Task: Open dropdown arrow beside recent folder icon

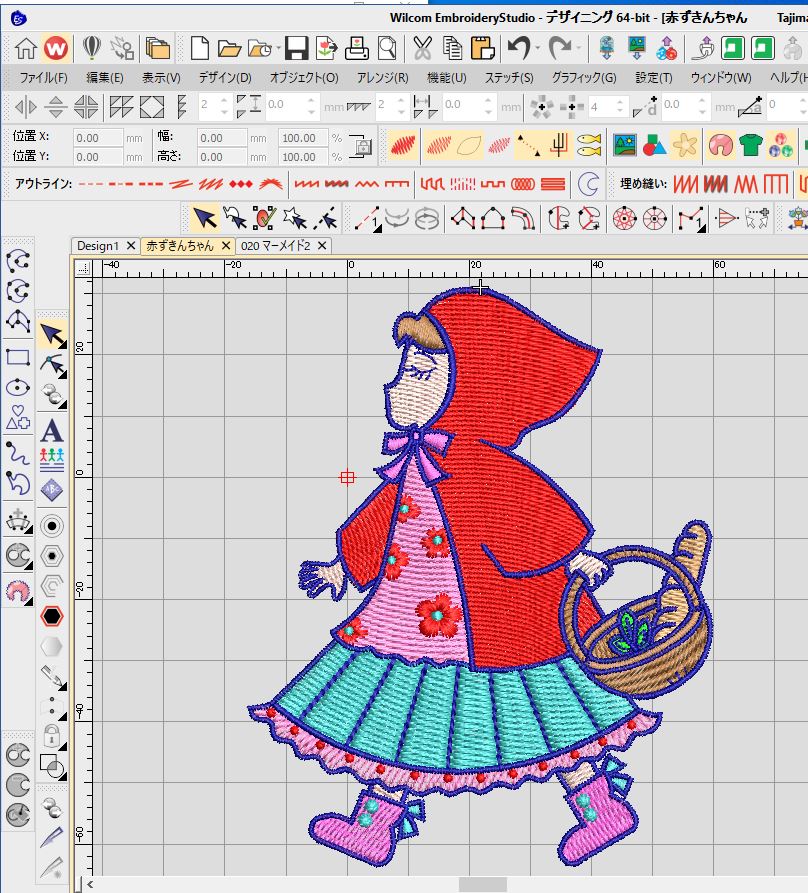Action: pos(278,48)
